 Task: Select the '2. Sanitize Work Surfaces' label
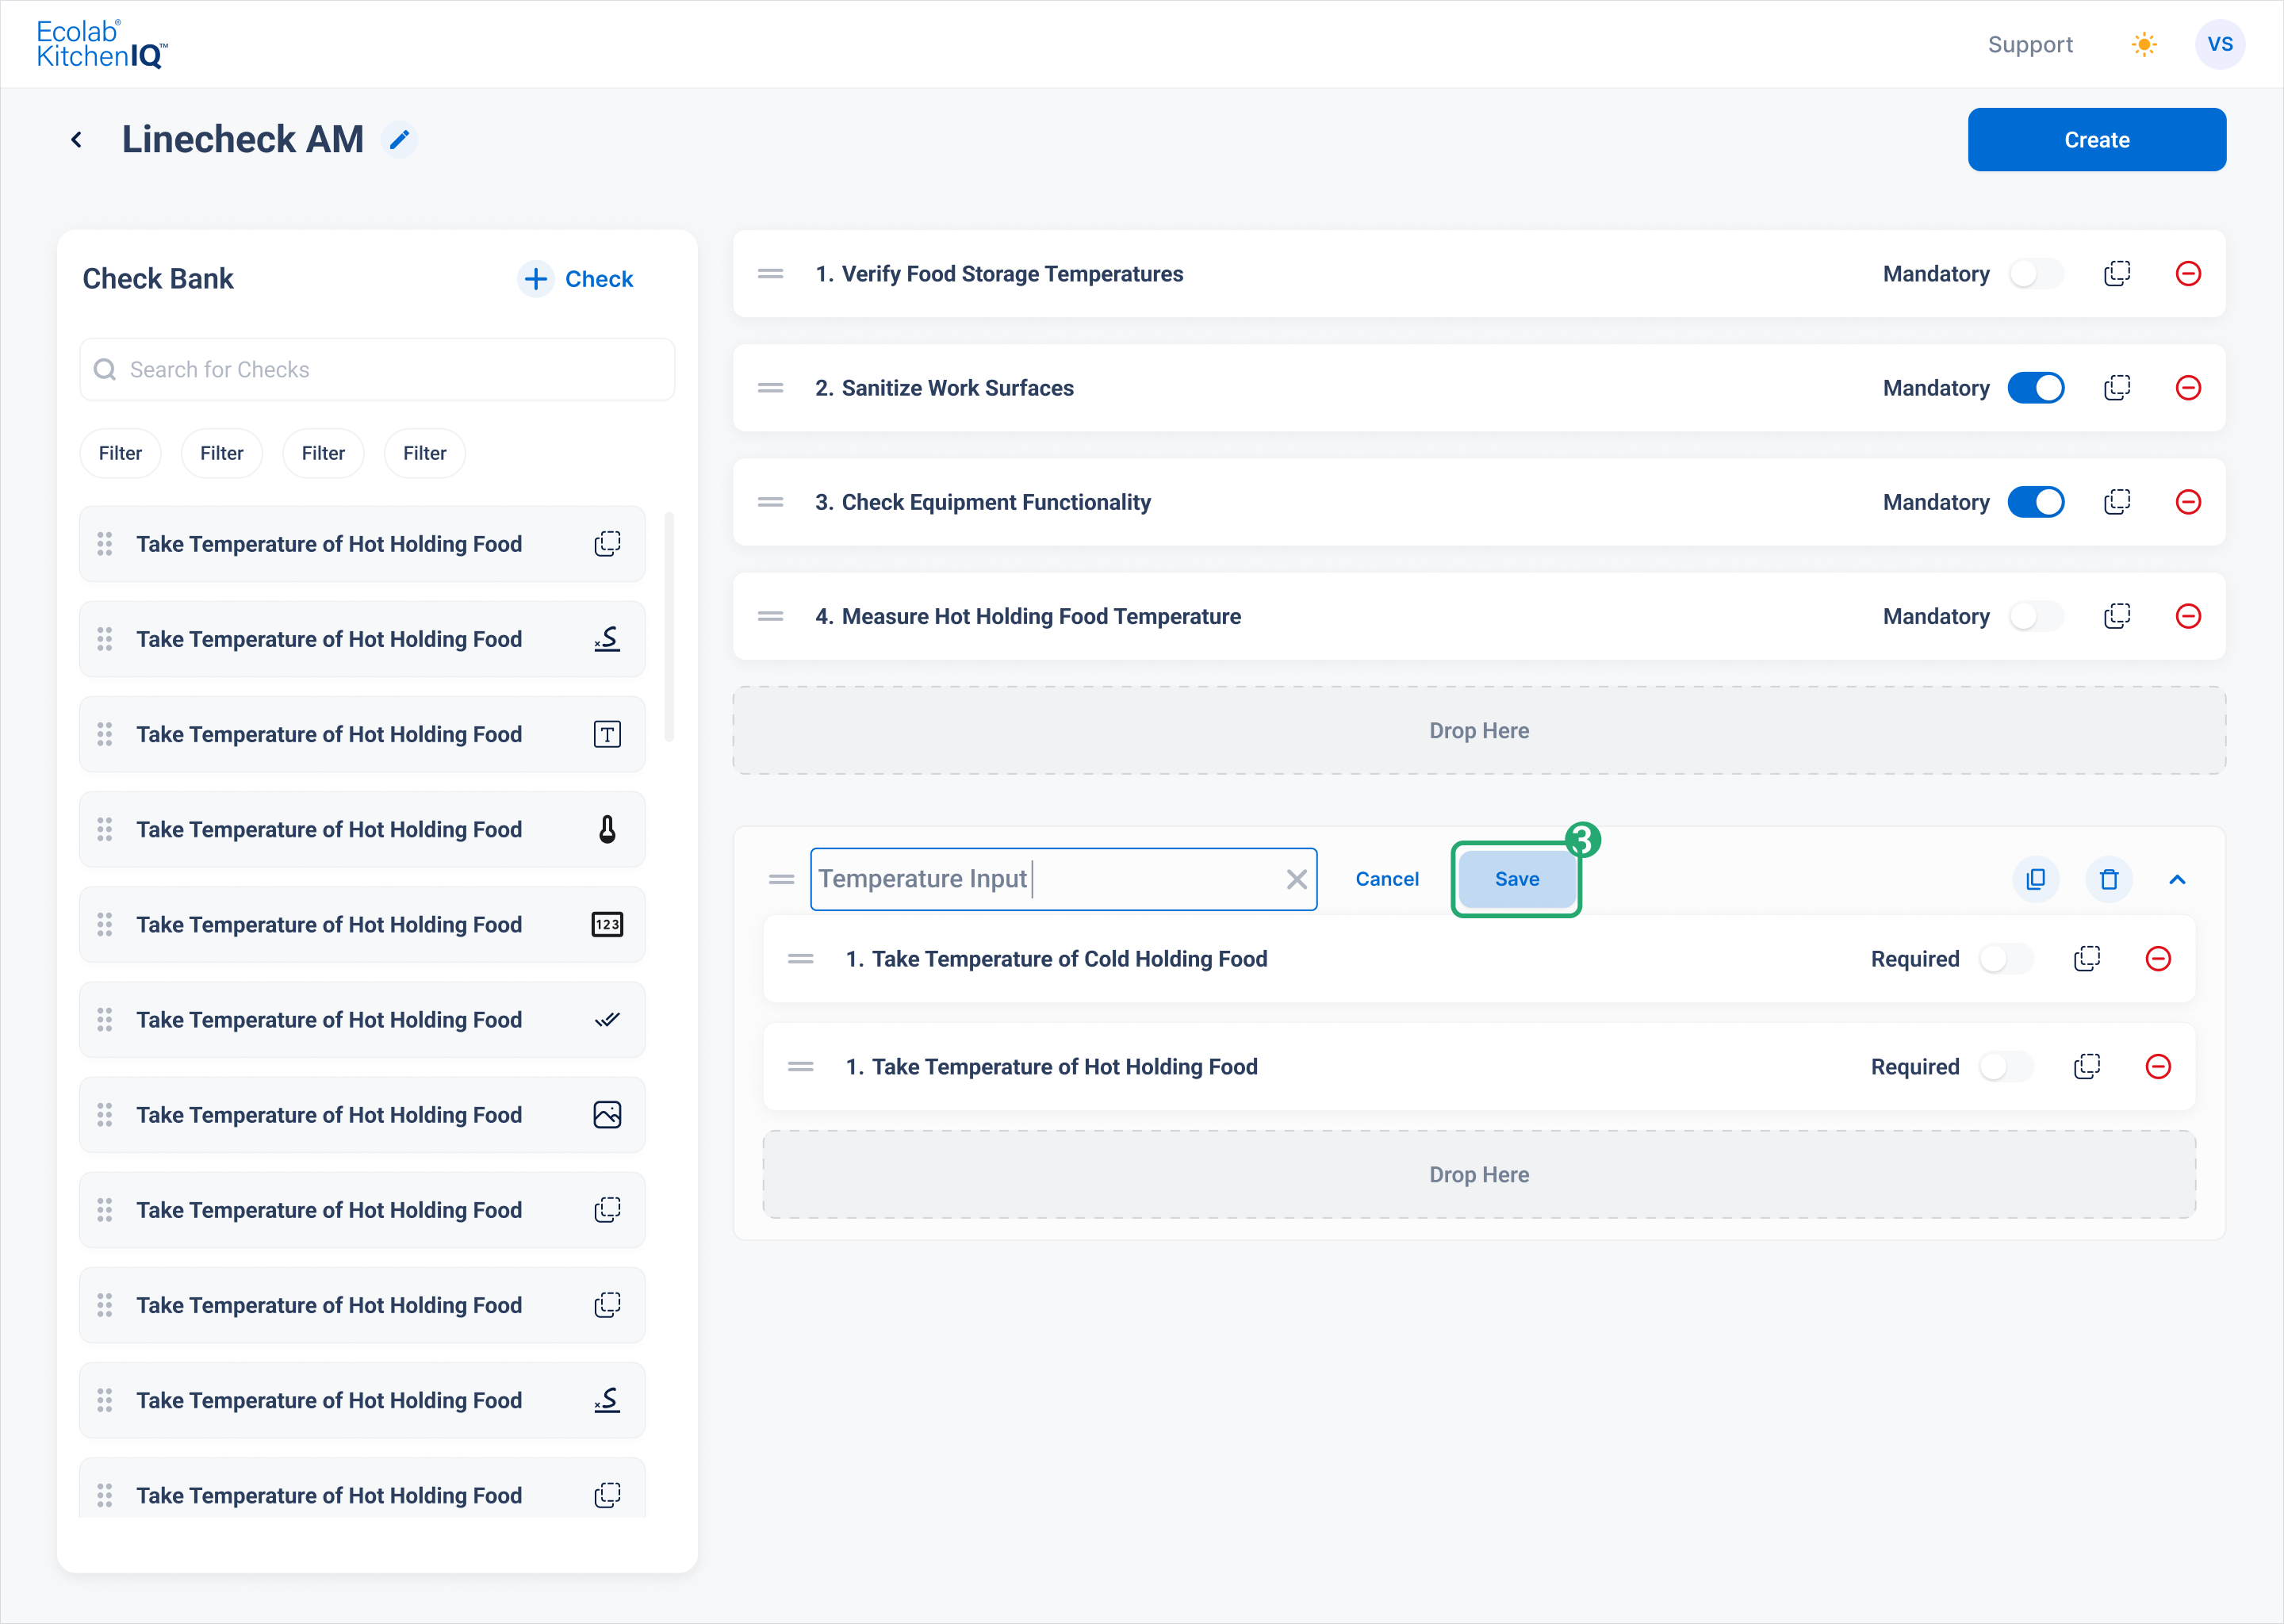click(944, 388)
